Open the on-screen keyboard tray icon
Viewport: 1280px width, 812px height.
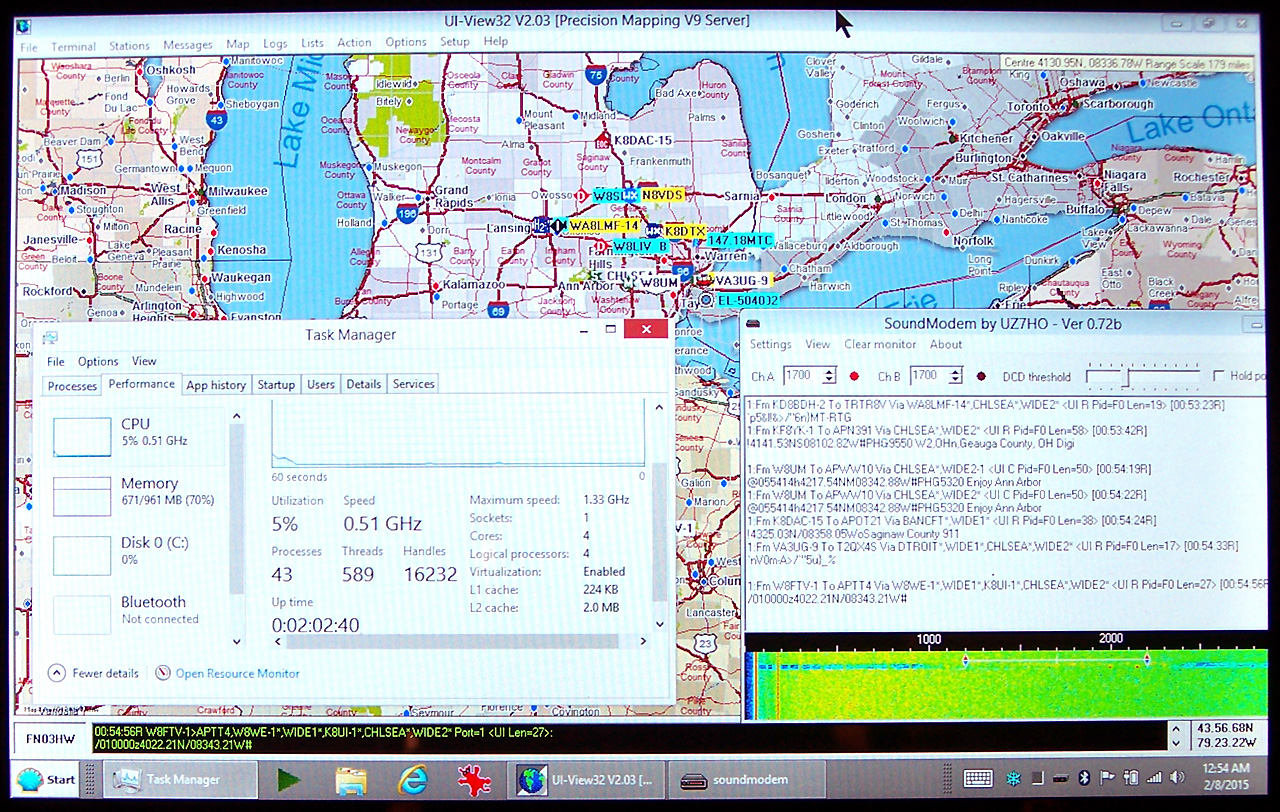pyautogui.click(x=977, y=779)
